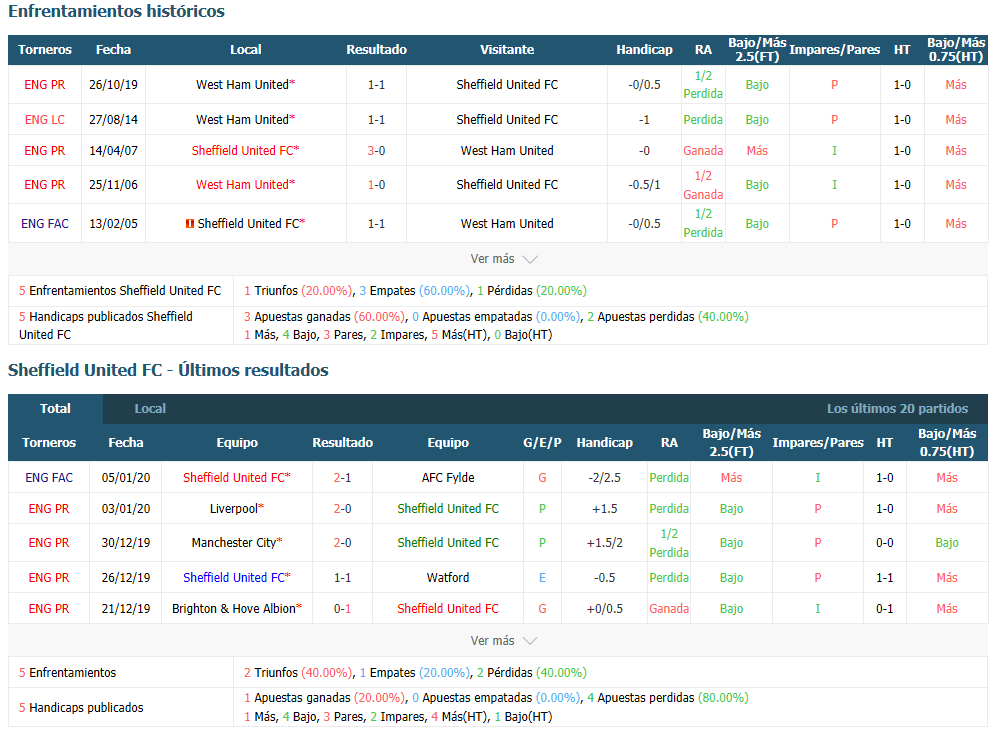The height and width of the screenshot is (731, 996).
Task: Click date 26/10/19 in first row
Action: [113, 84]
